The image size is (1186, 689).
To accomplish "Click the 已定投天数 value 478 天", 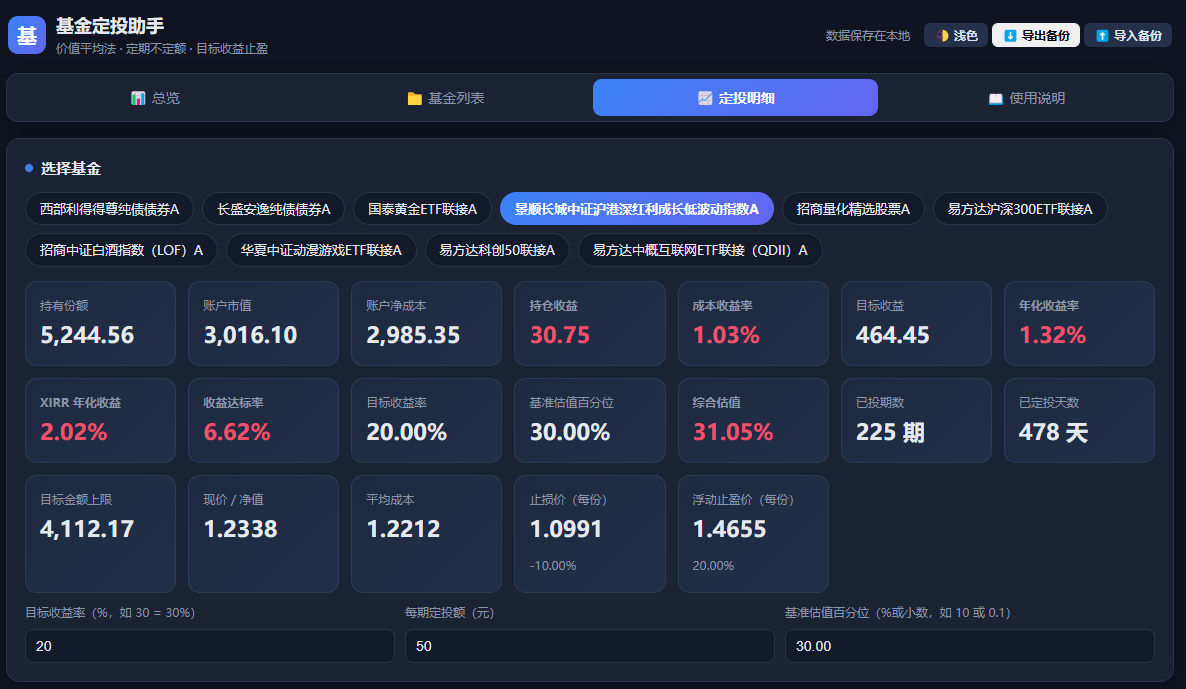I will click(x=1054, y=432).
